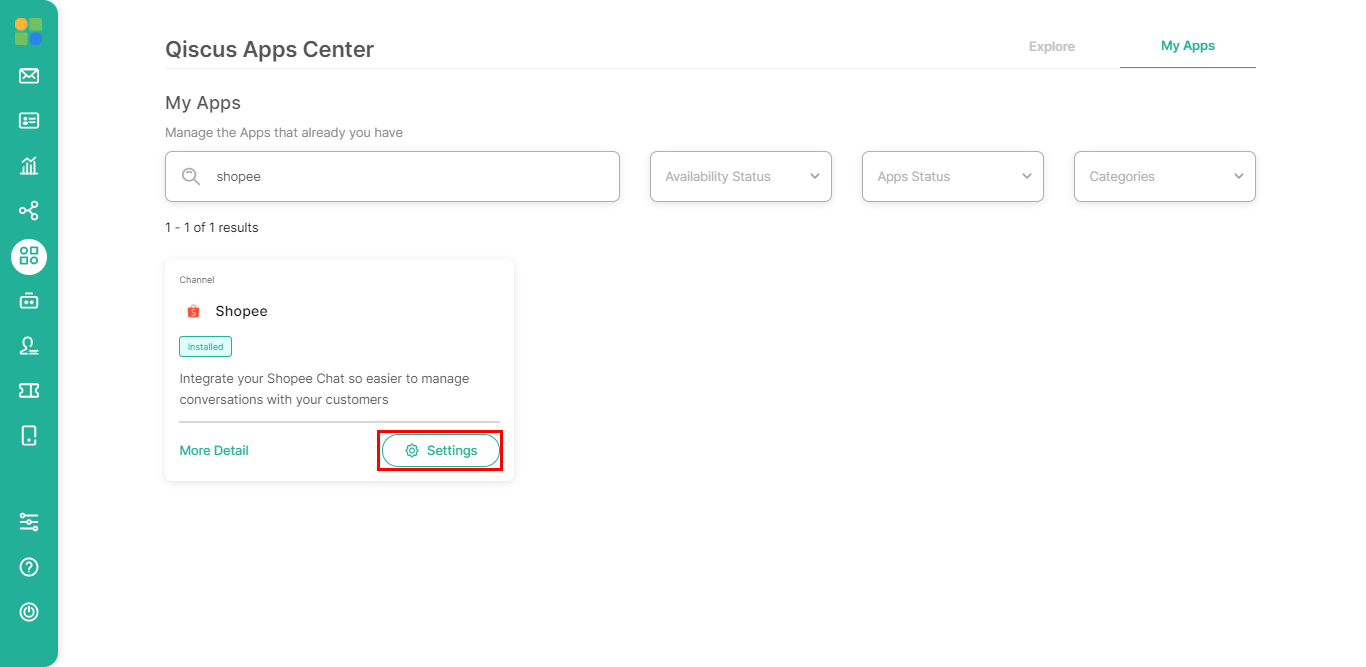This screenshot has height=667, width=1366.
Task: Click the Qiscus logo in the sidebar
Action: pyautogui.click(x=28, y=31)
